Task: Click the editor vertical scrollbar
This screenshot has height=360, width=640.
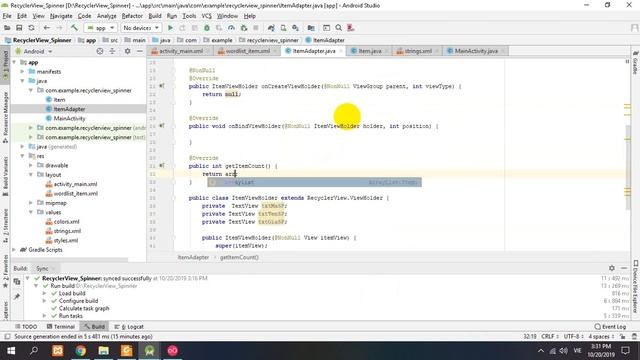Action: [627, 167]
